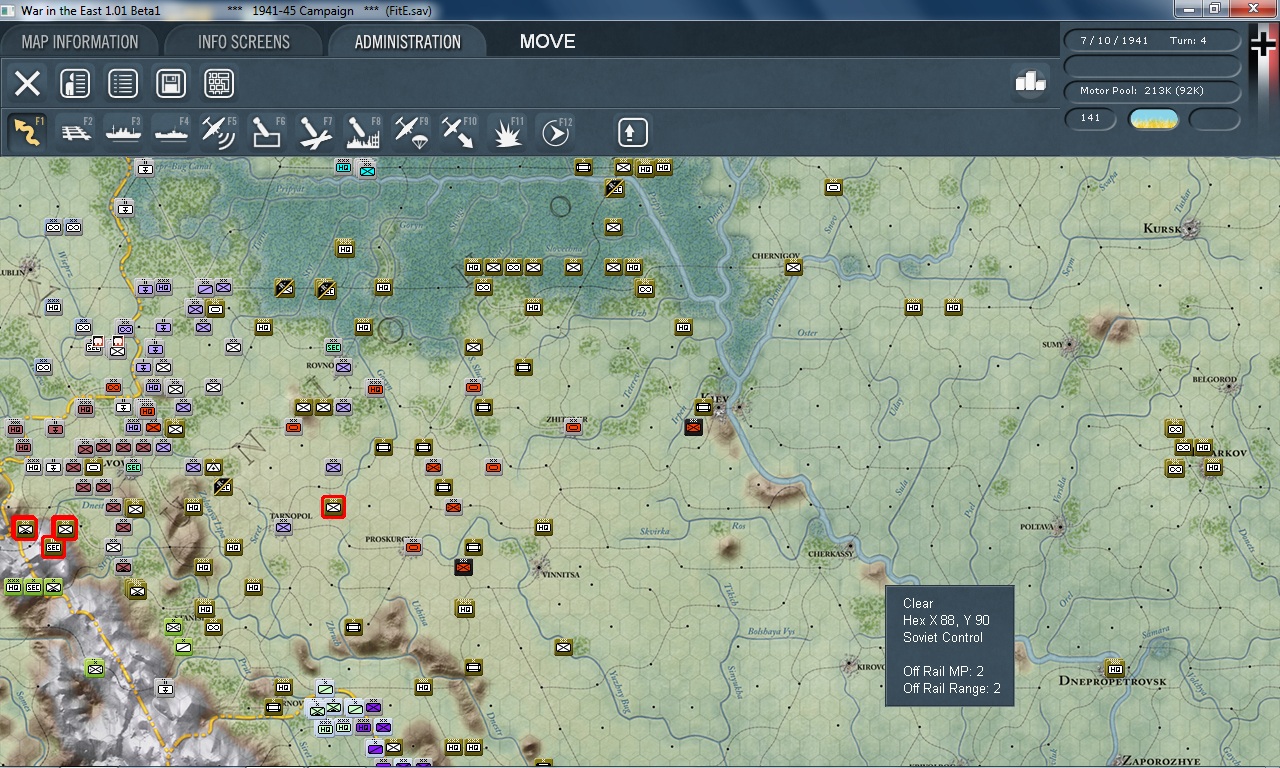Click the Cherkassy city label
This screenshot has height=768, width=1280.
831,553
